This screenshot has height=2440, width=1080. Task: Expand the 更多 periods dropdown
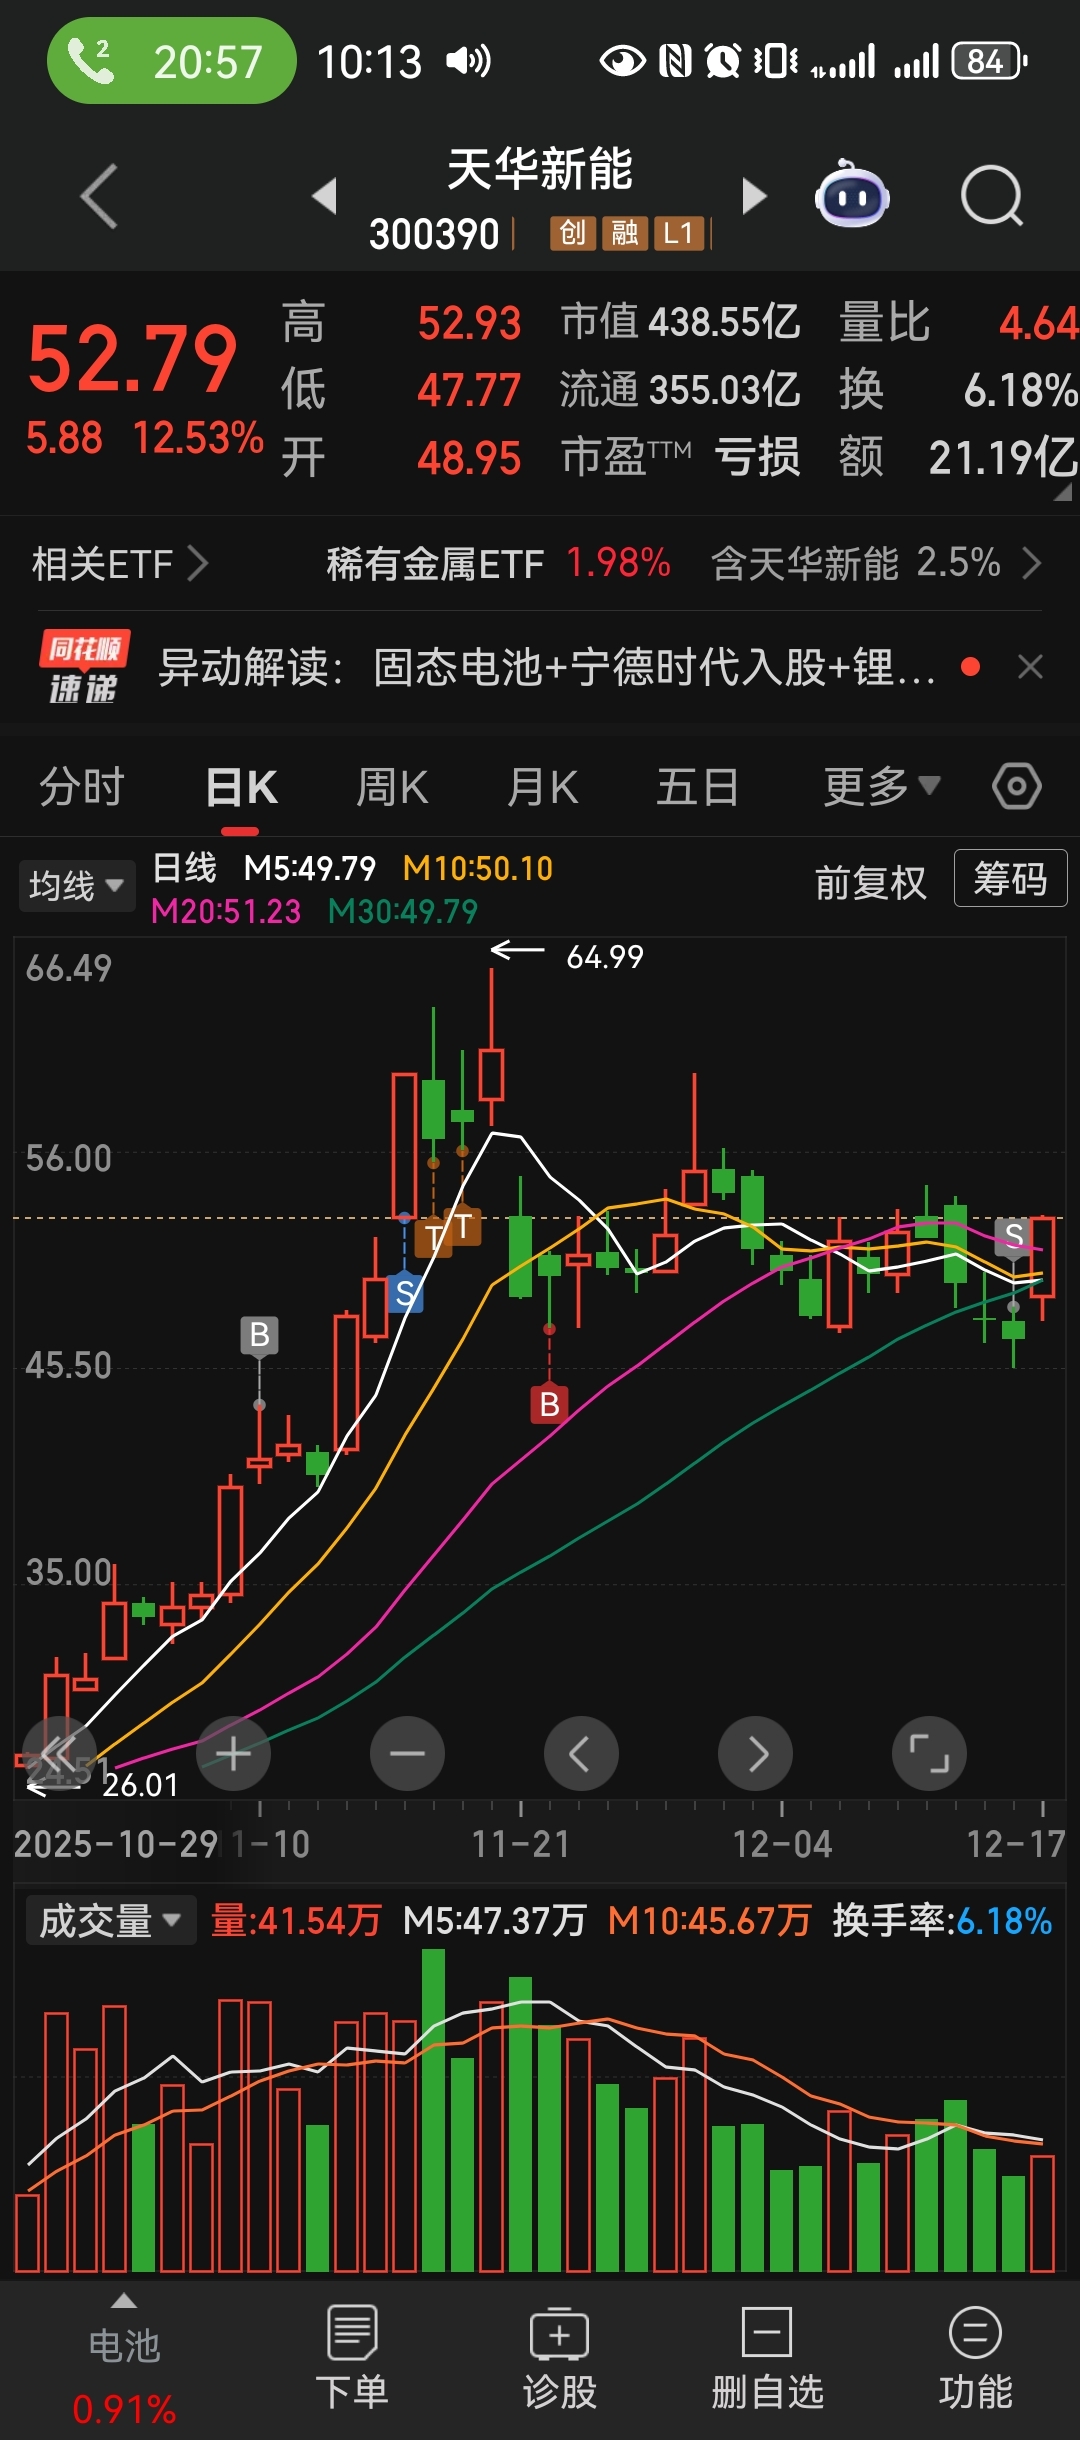point(882,787)
